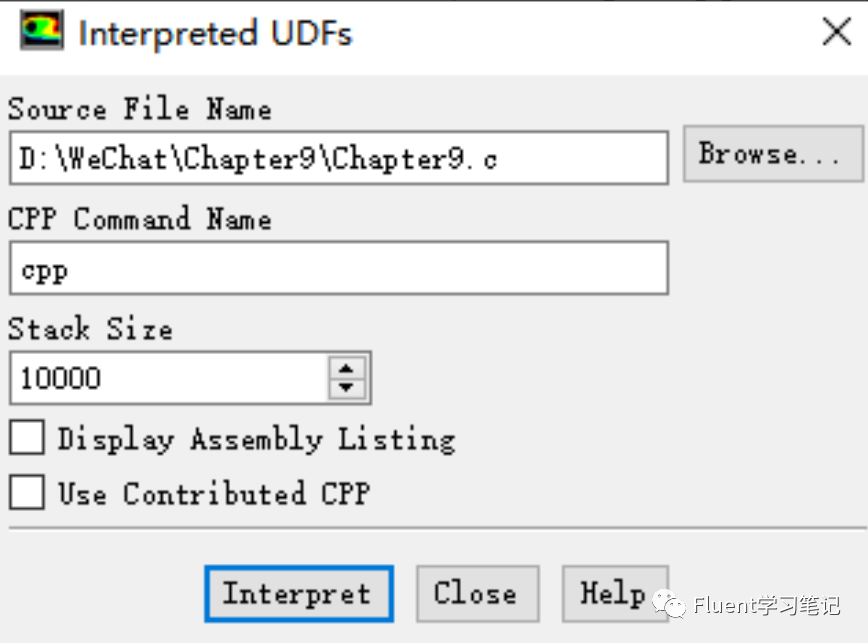Interpret the UDF source file
The height and width of the screenshot is (643, 868).
click(297, 593)
